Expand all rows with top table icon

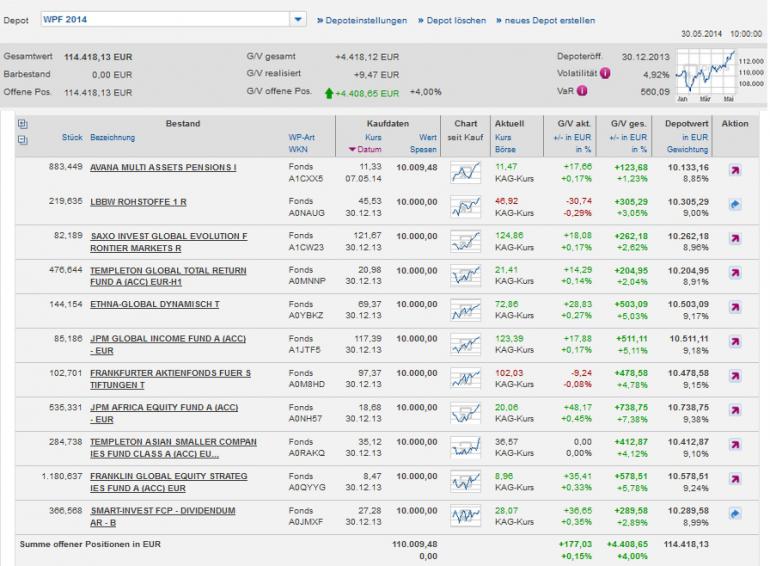click(23, 124)
